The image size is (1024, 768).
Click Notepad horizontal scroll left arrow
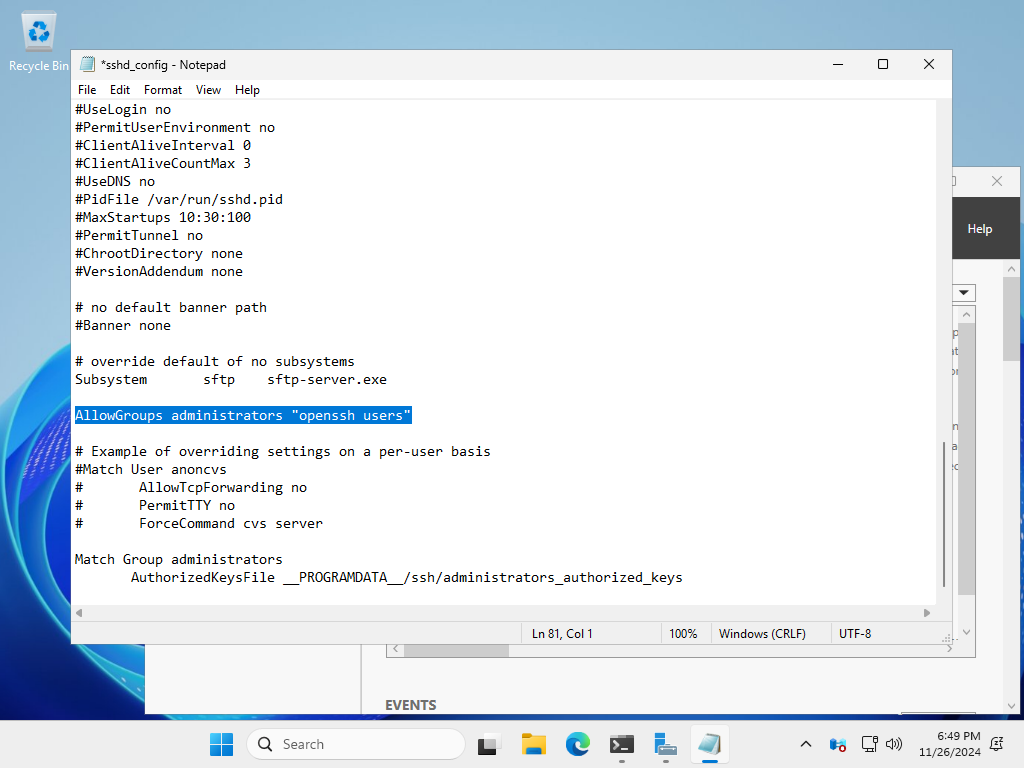[x=79, y=613]
